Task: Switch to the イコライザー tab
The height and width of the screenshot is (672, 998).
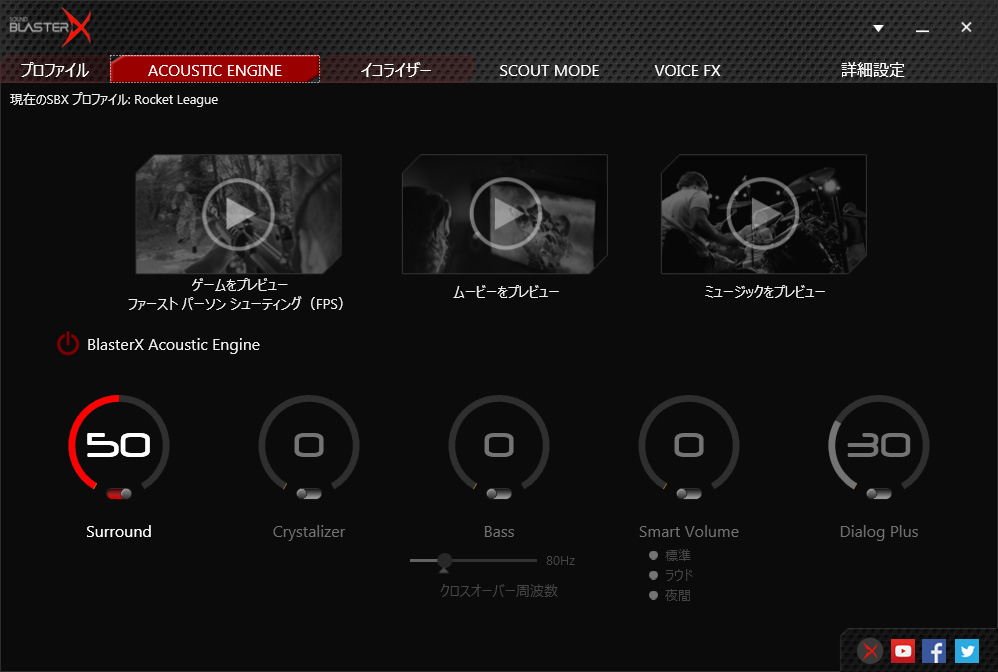Action: pyautogui.click(x=396, y=70)
